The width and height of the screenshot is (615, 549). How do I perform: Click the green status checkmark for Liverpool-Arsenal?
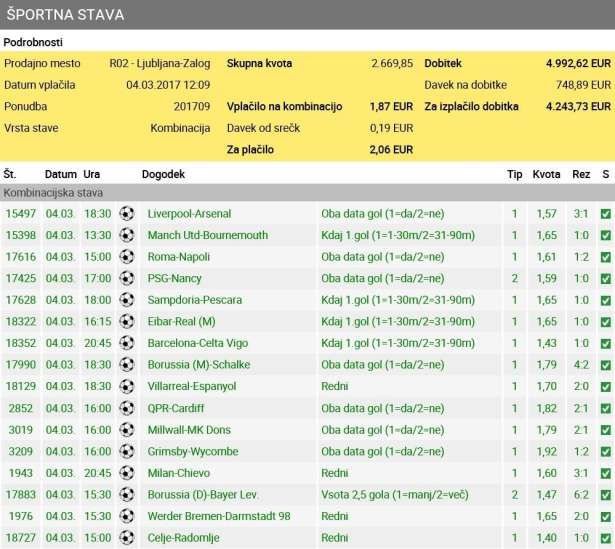tap(606, 214)
